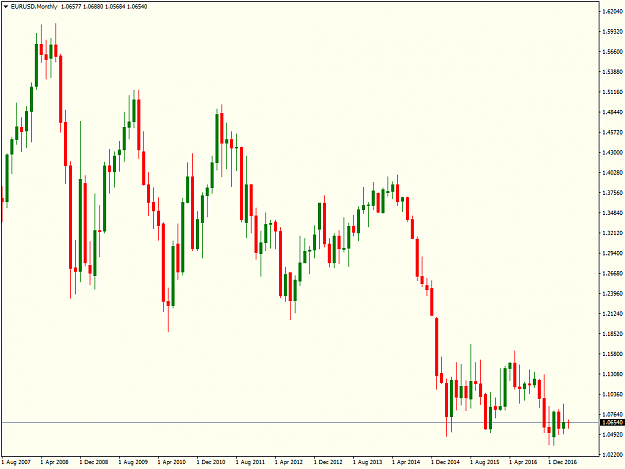The height and width of the screenshot is (469, 625).
Task: Click the 1 Aug 2013 date label
Action: [x=368, y=462]
